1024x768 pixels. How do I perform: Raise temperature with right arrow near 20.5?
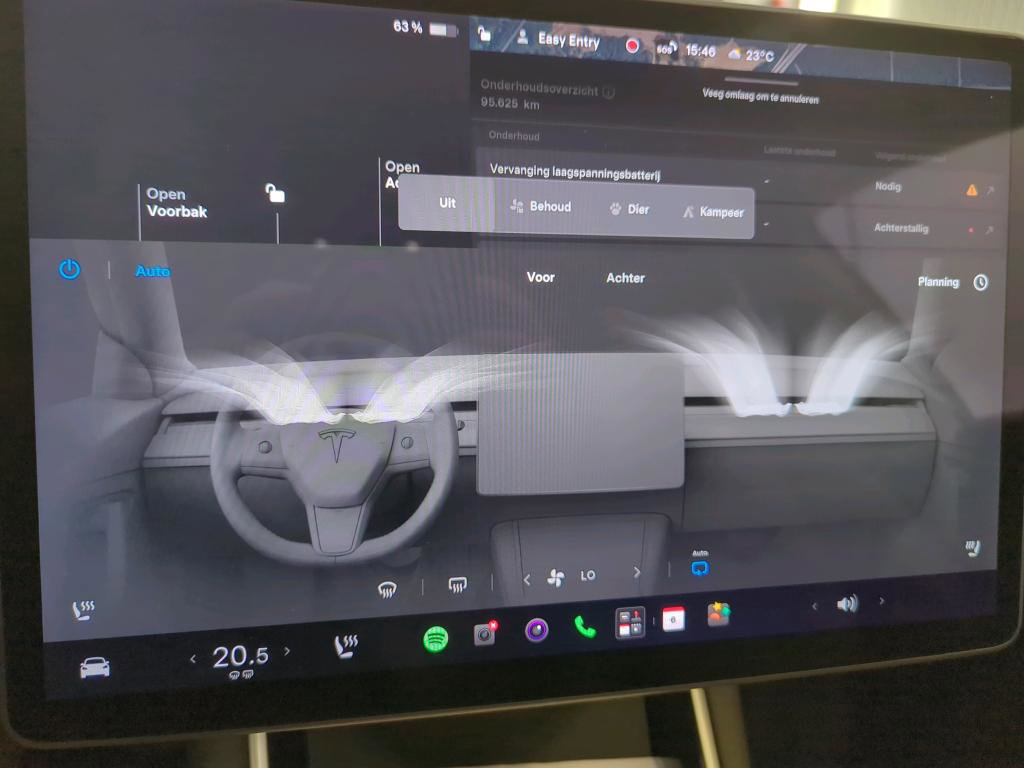287,650
